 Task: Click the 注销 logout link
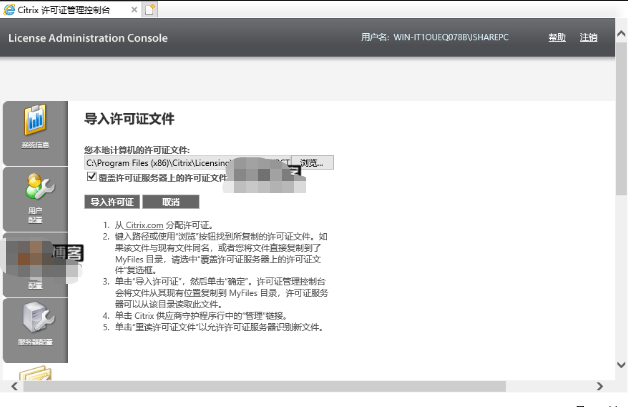(x=588, y=38)
